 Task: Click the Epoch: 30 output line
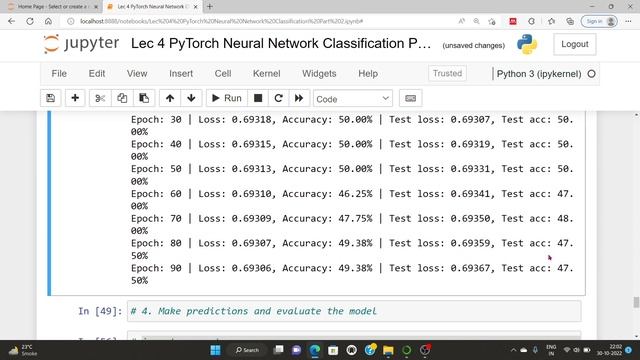(x=352, y=126)
